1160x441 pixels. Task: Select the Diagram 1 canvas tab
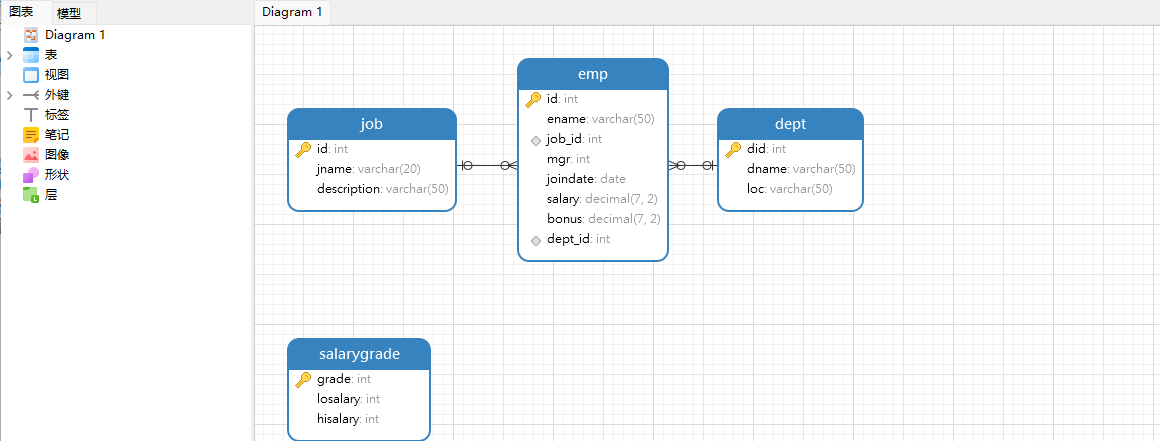(x=292, y=12)
